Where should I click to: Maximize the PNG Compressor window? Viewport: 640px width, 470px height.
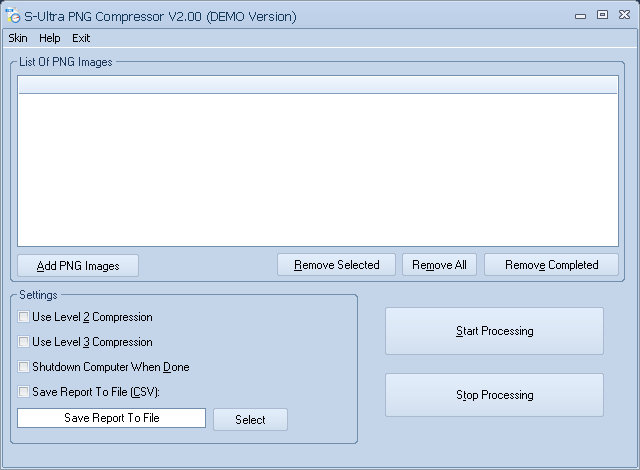point(602,15)
